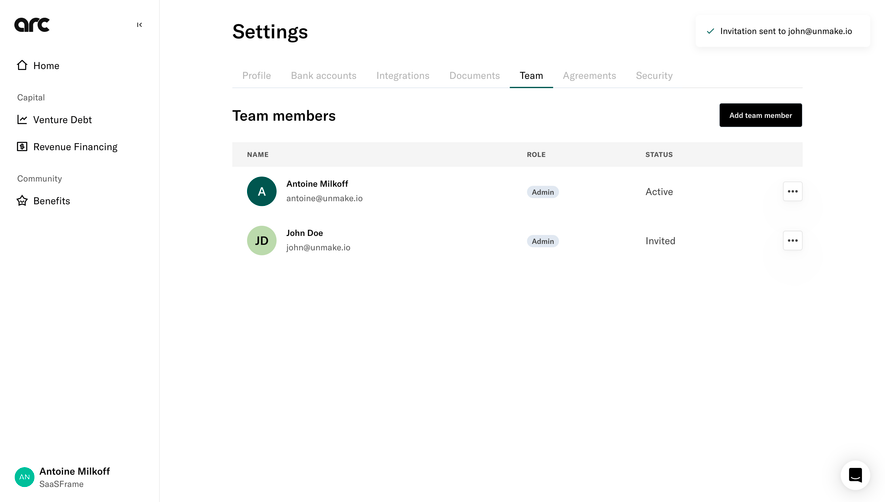Image resolution: width=885 pixels, height=502 pixels.
Task: Open Revenue Financing section
Action: [x=67, y=147]
